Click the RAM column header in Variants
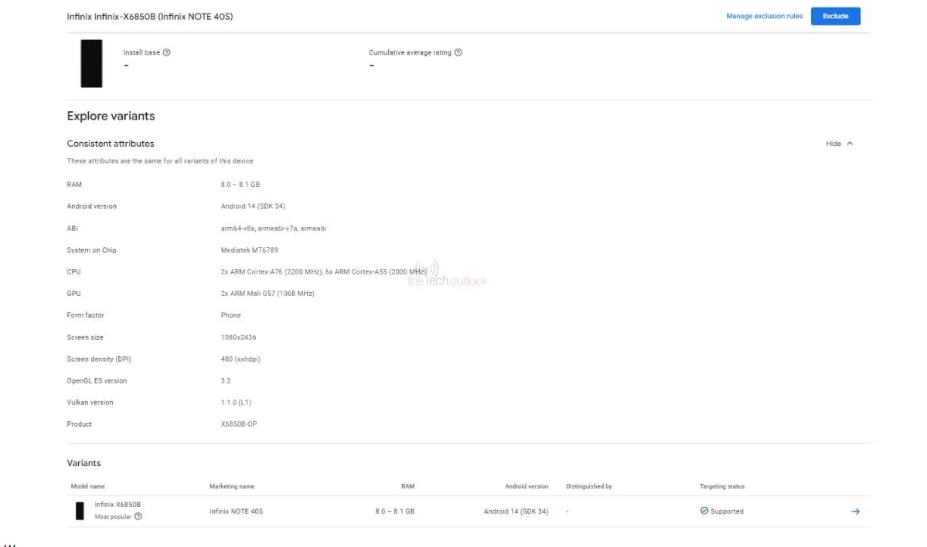 point(407,486)
